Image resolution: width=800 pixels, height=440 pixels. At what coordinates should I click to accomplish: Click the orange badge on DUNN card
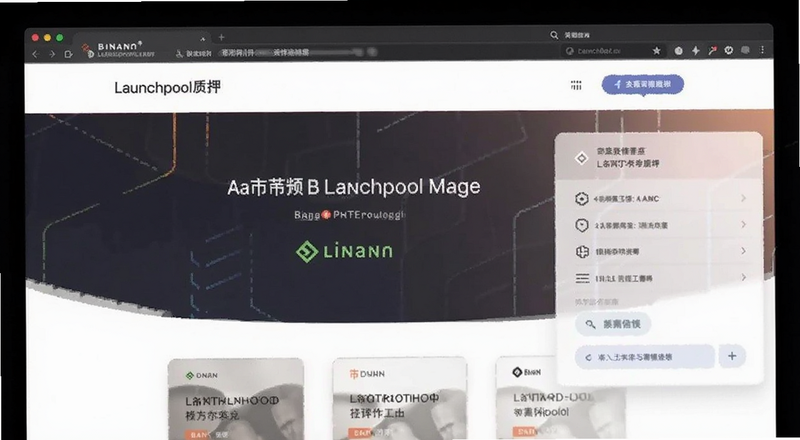click(362, 434)
